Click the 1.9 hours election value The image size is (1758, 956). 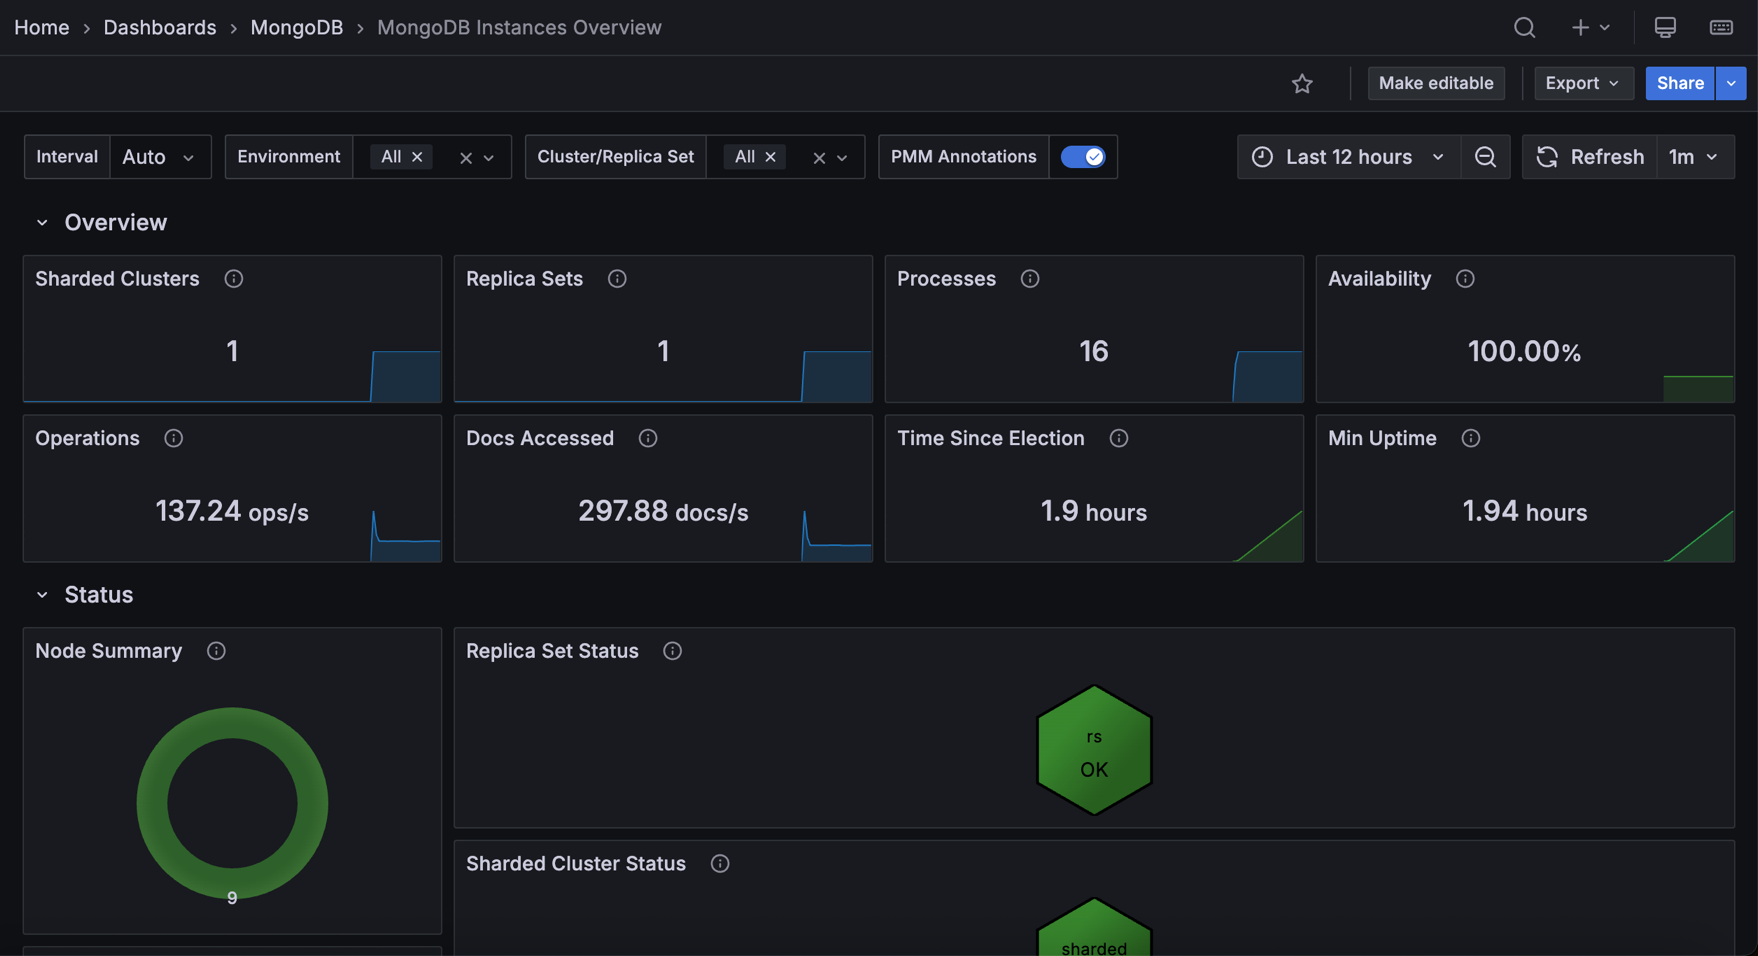(x=1093, y=512)
